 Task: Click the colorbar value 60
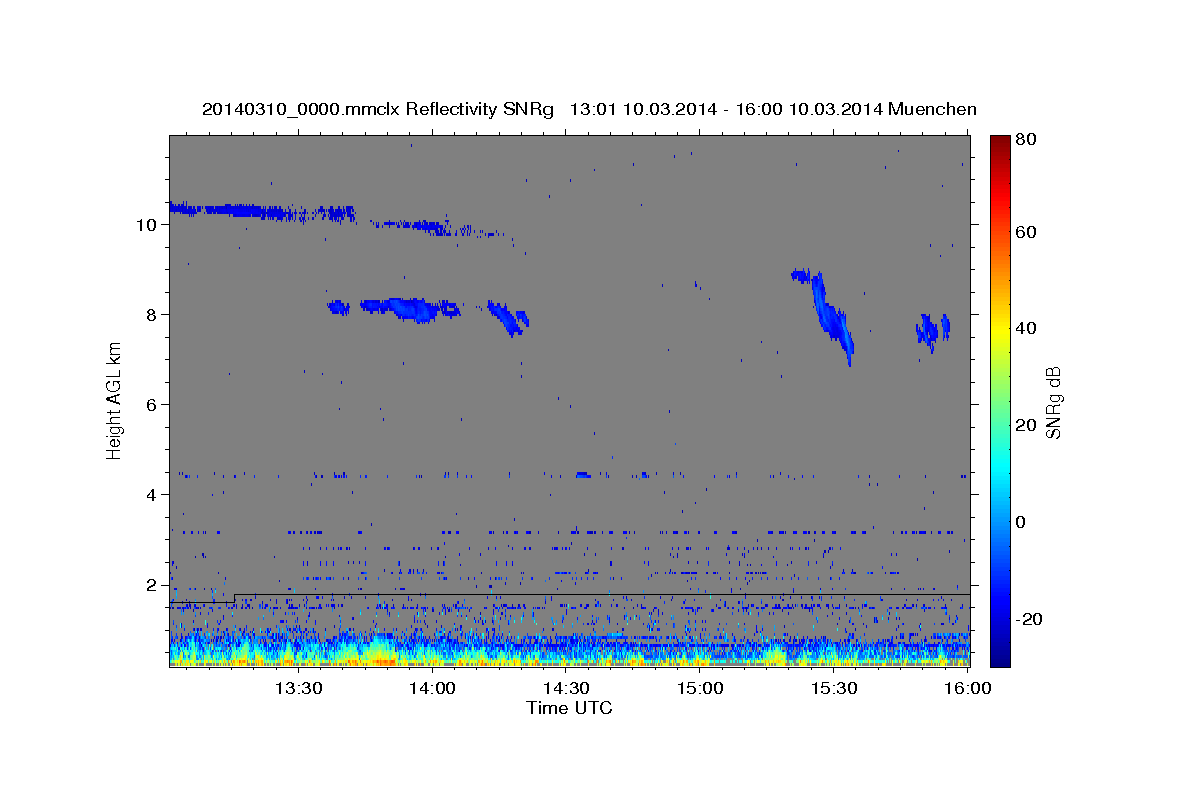click(x=1028, y=232)
